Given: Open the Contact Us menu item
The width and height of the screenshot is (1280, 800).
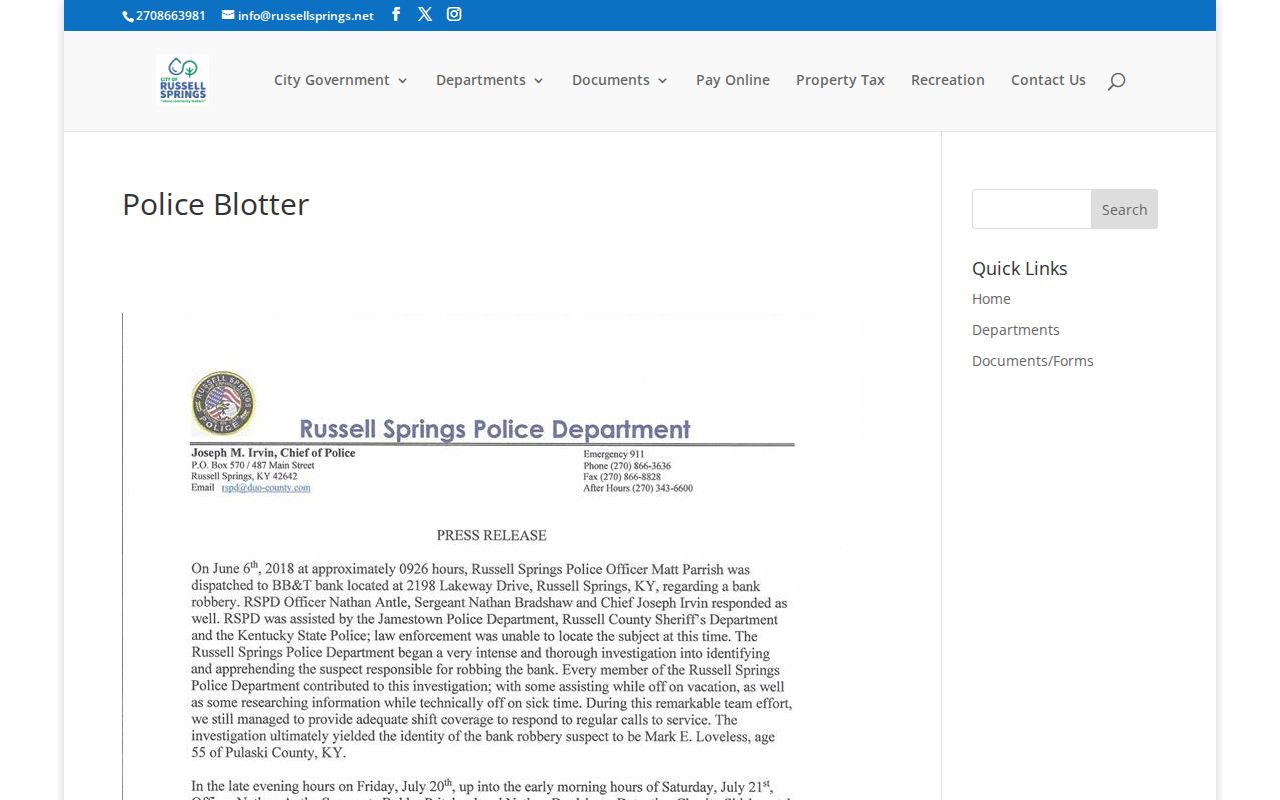Looking at the screenshot, I should 1048,80.
